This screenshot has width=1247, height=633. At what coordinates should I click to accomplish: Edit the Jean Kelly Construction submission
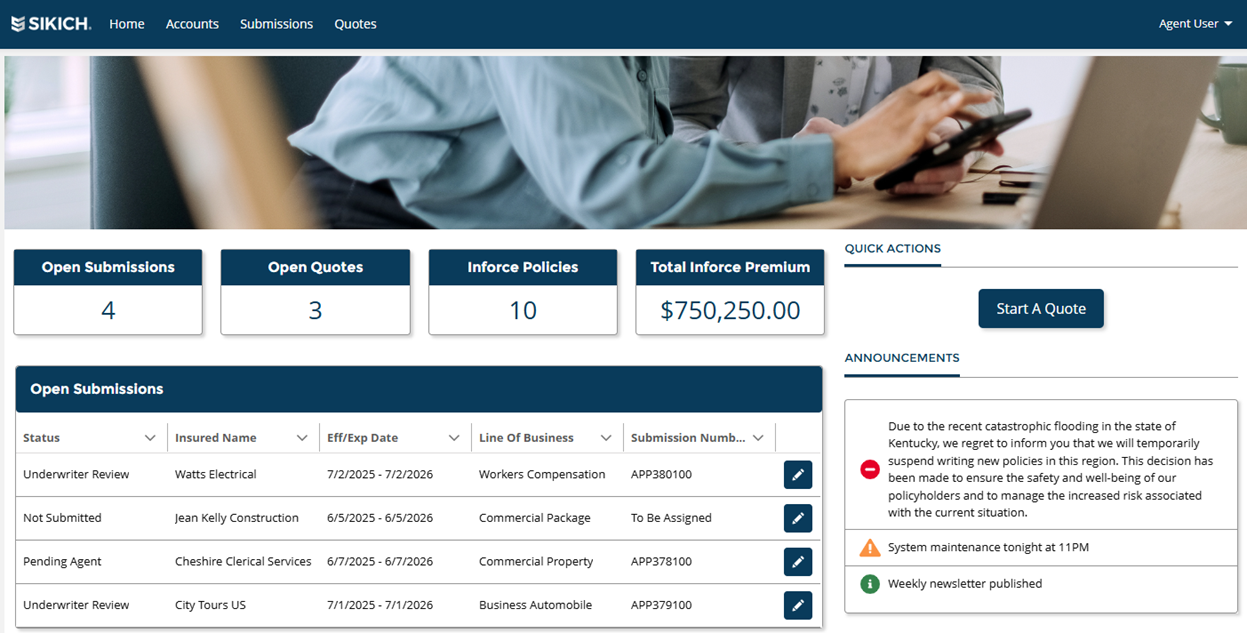point(797,518)
